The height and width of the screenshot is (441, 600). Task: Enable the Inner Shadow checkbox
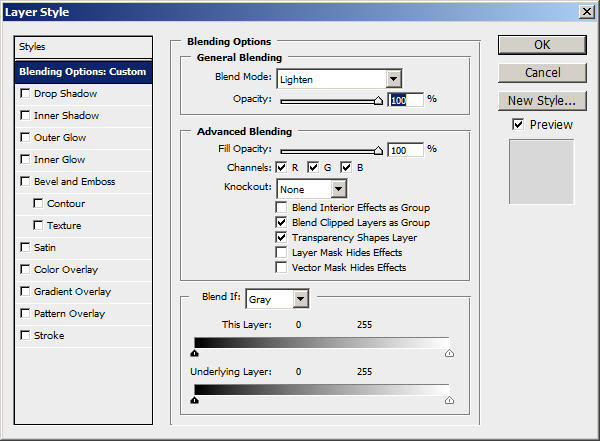pos(25,115)
